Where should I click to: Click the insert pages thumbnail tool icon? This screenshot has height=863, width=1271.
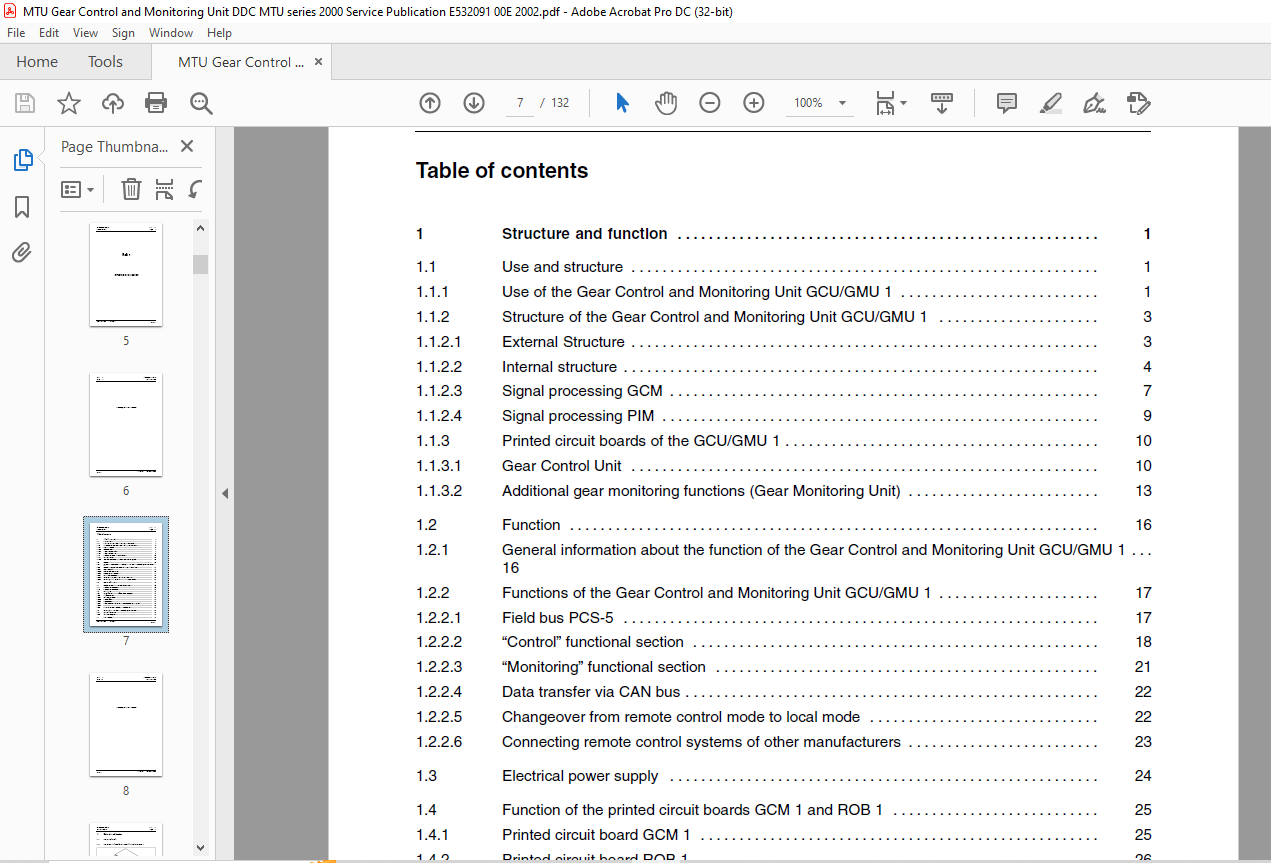click(x=165, y=189)
